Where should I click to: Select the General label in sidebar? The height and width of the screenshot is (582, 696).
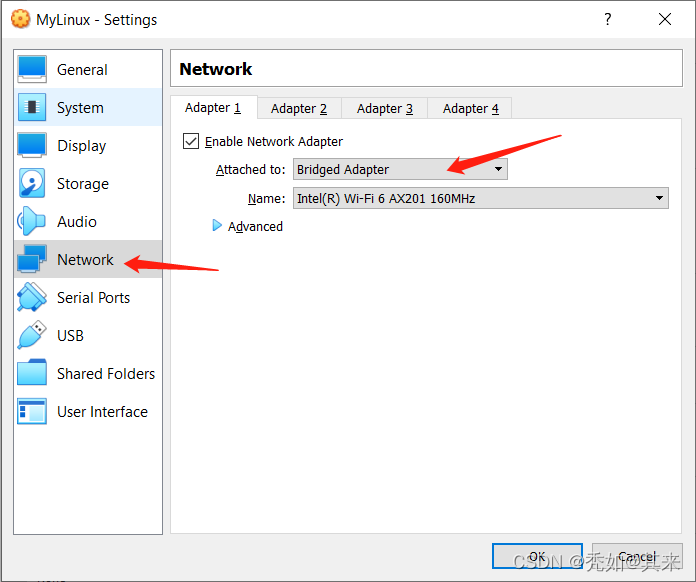point(82,70)
